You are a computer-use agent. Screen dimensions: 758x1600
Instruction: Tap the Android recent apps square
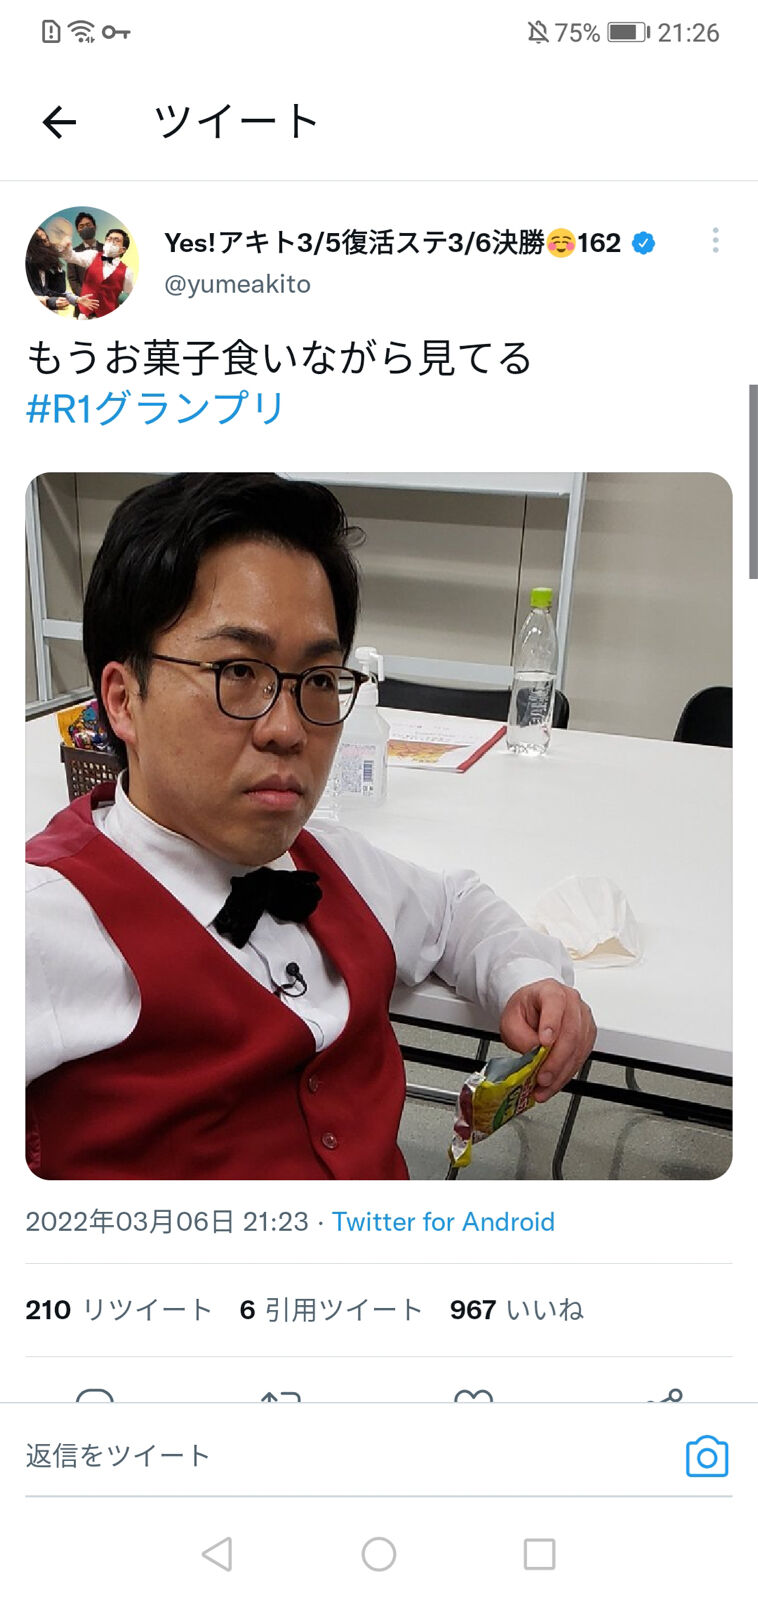pyautogui.click(x=539, y=1554)
